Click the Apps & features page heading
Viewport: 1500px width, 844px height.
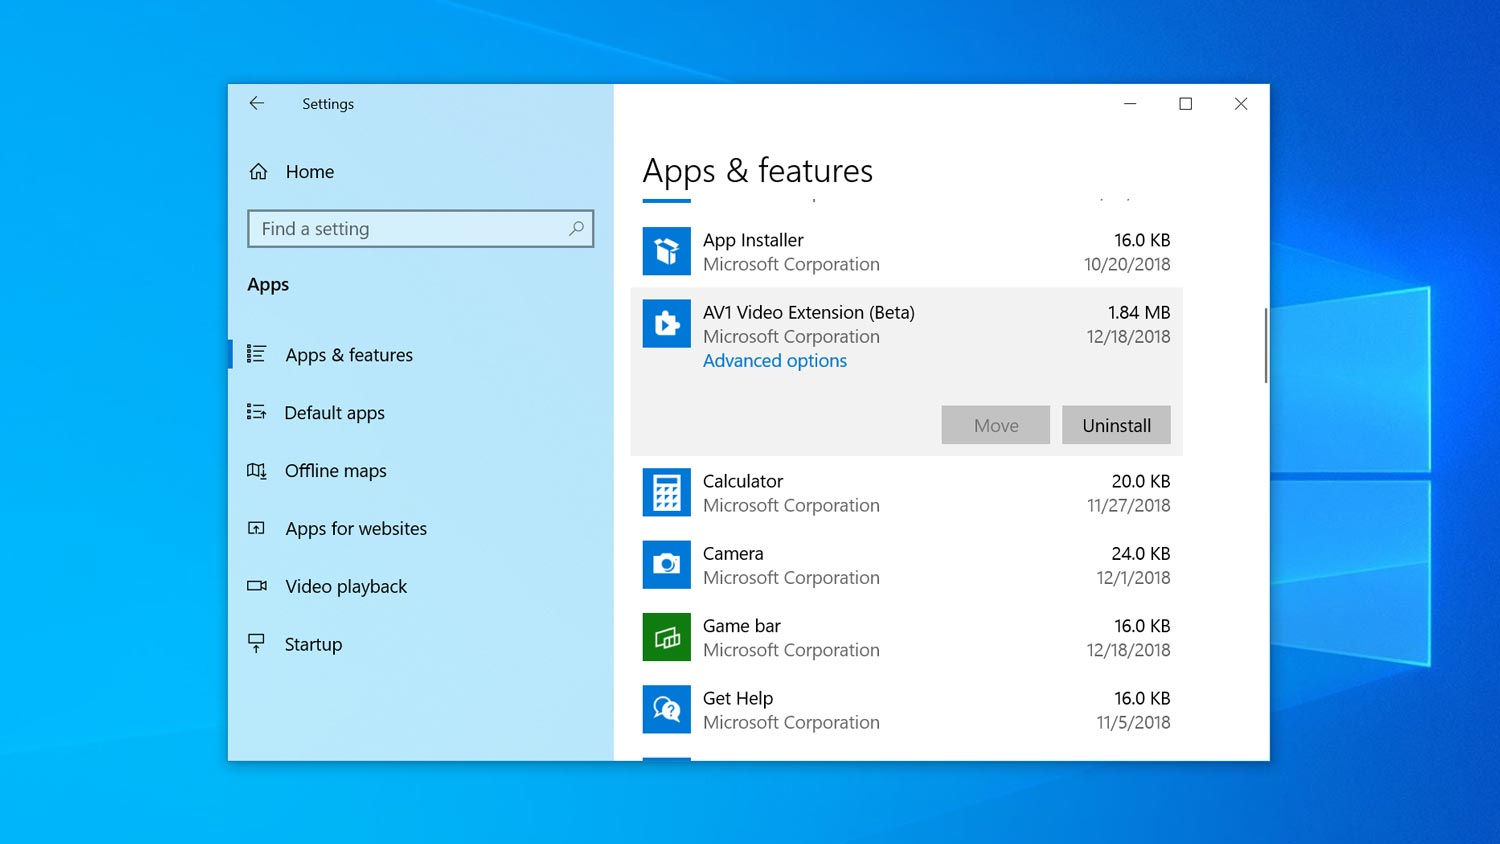click(x=758, y=171)
